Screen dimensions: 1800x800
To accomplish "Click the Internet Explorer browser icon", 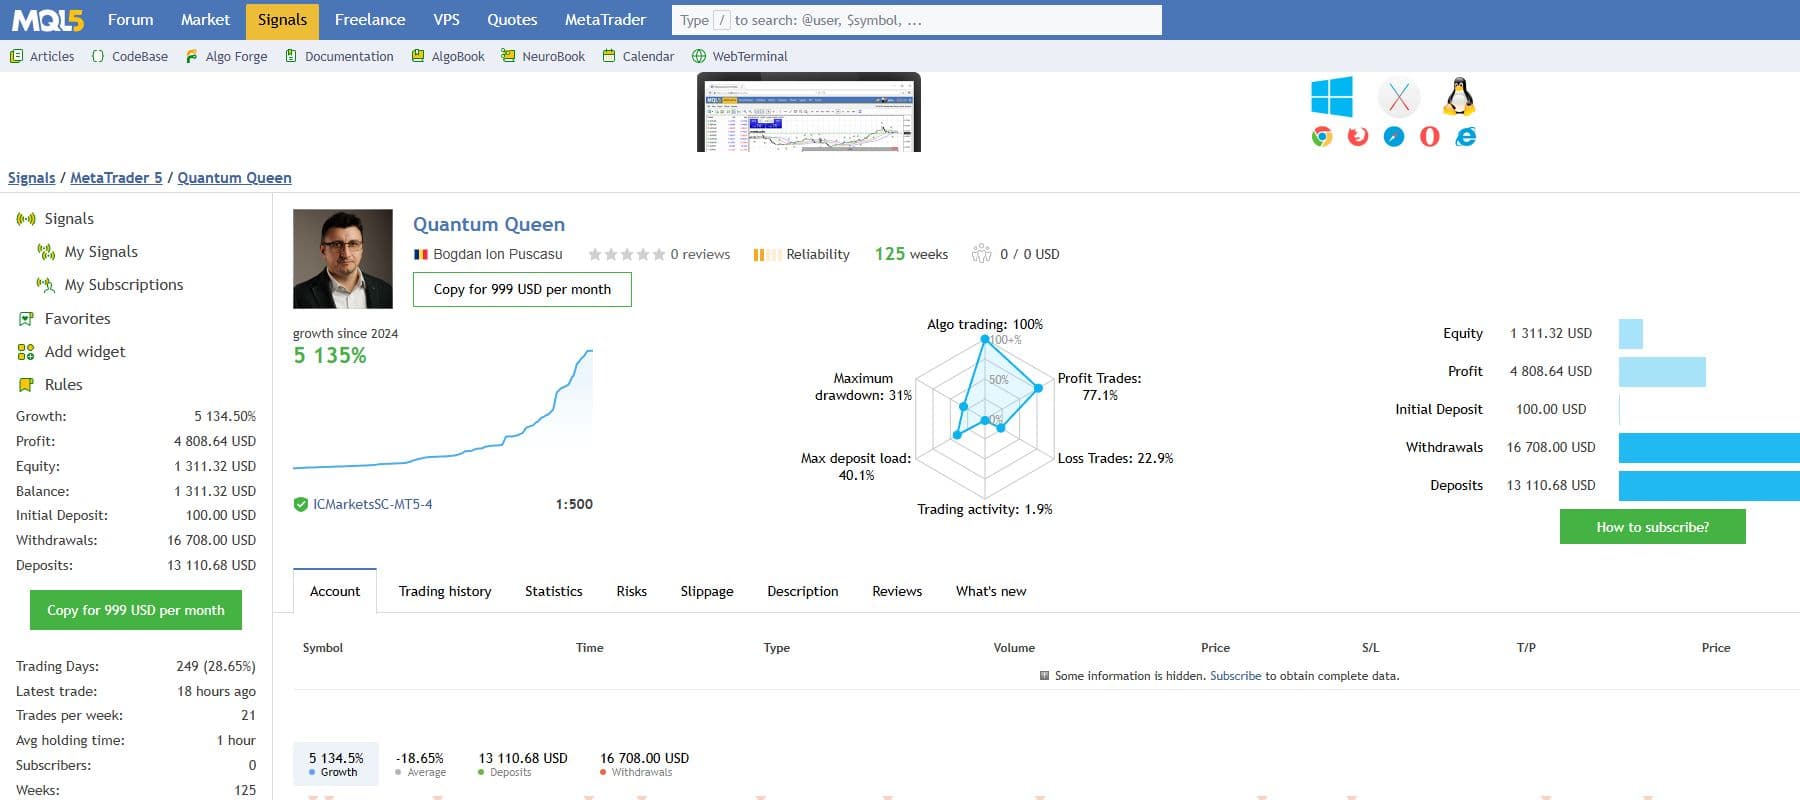I will (1466, 137).
